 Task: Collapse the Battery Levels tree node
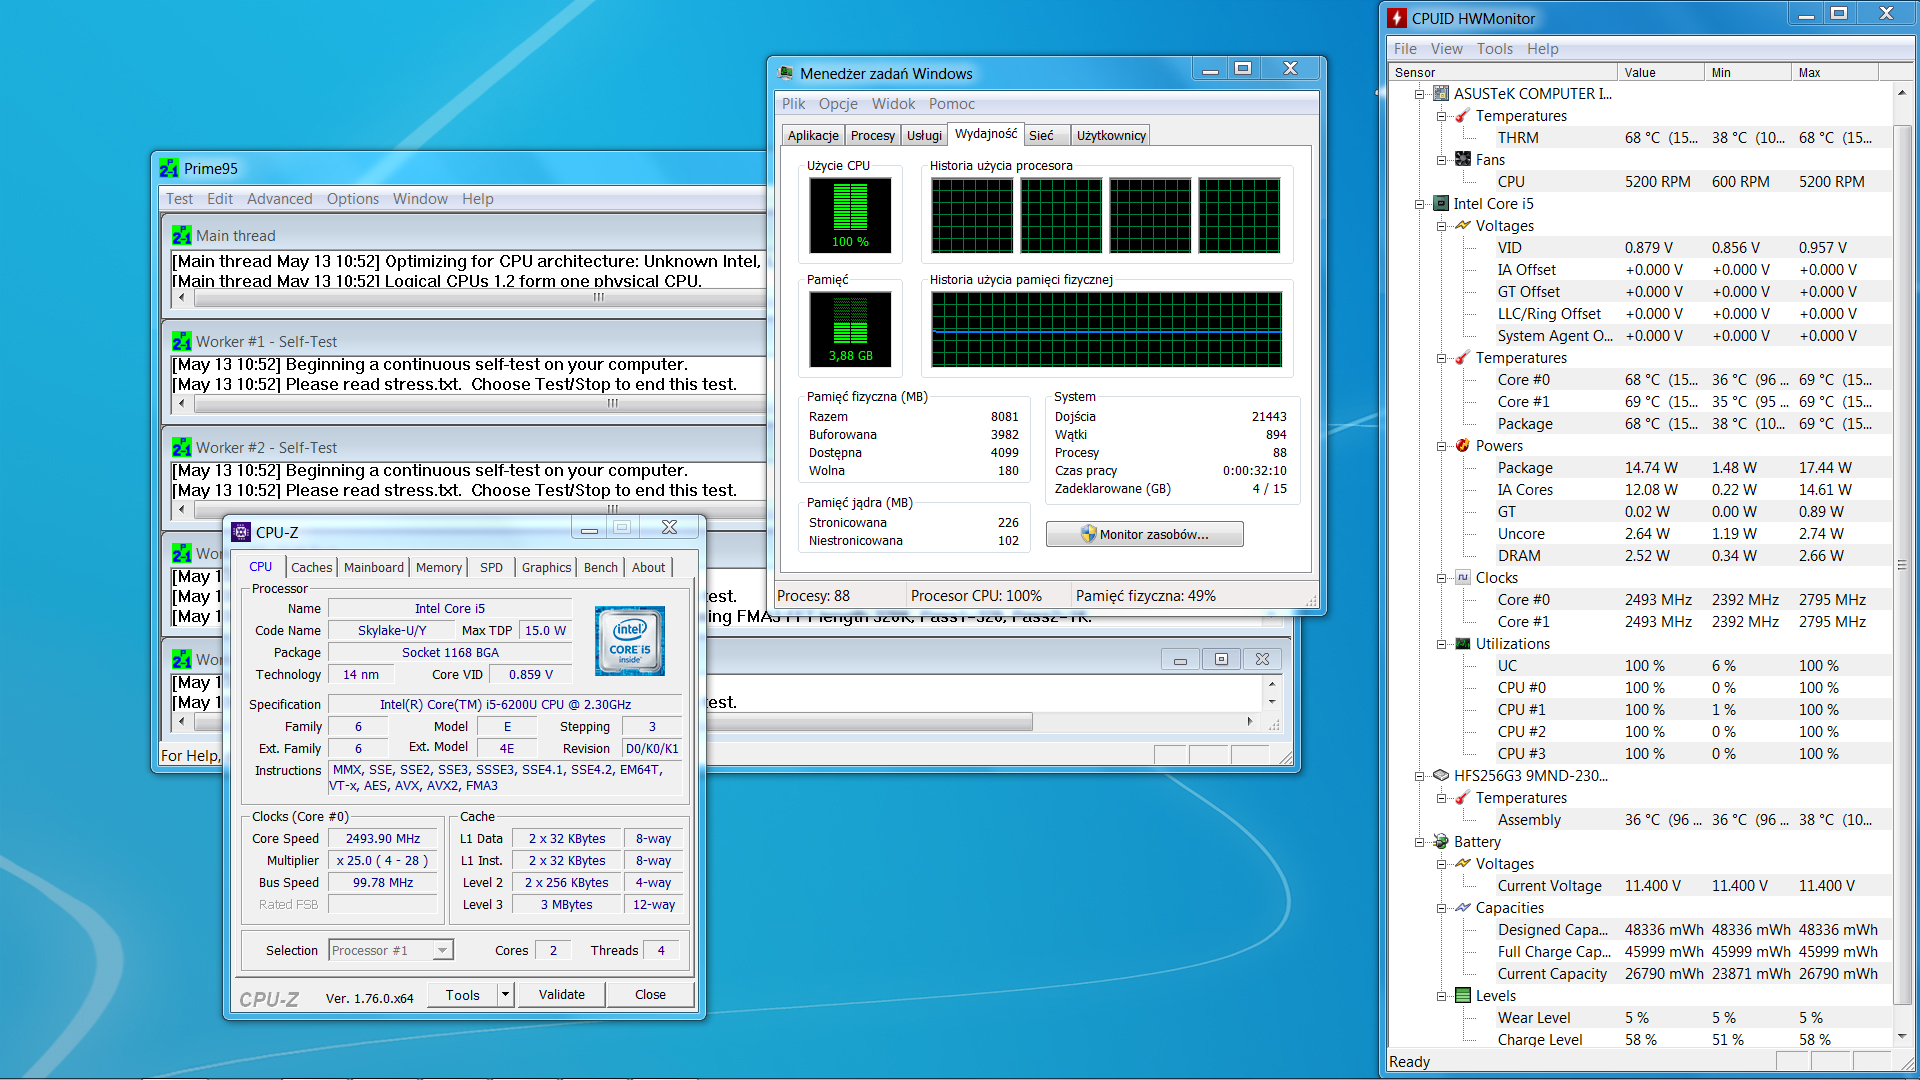pos(1441,996)
